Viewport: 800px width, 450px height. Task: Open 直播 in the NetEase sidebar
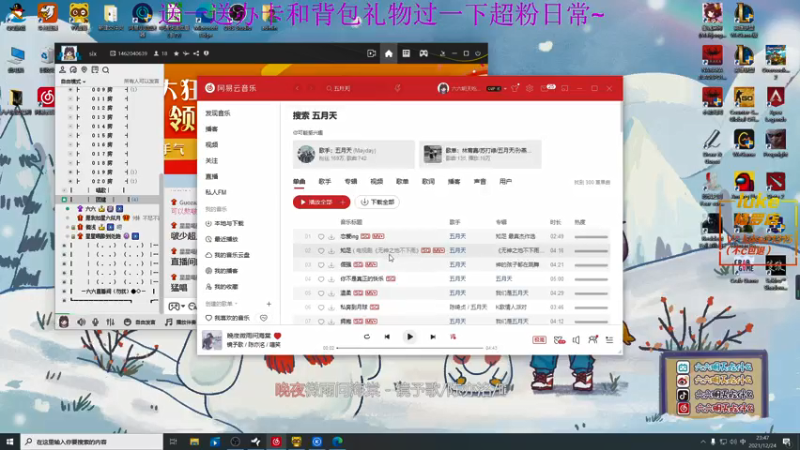[211, 177]
